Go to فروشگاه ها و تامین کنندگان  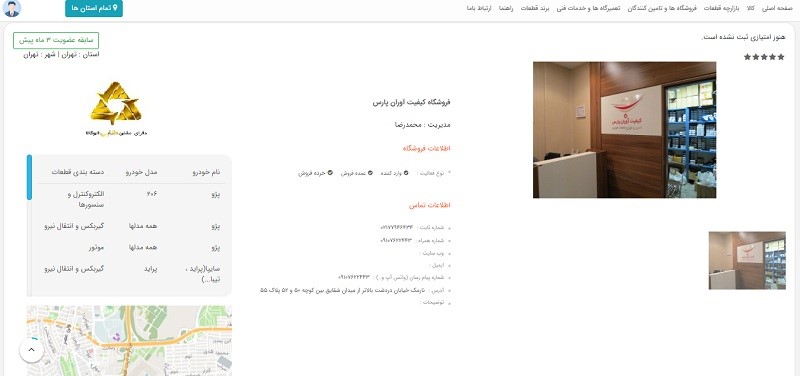[662, 8]
